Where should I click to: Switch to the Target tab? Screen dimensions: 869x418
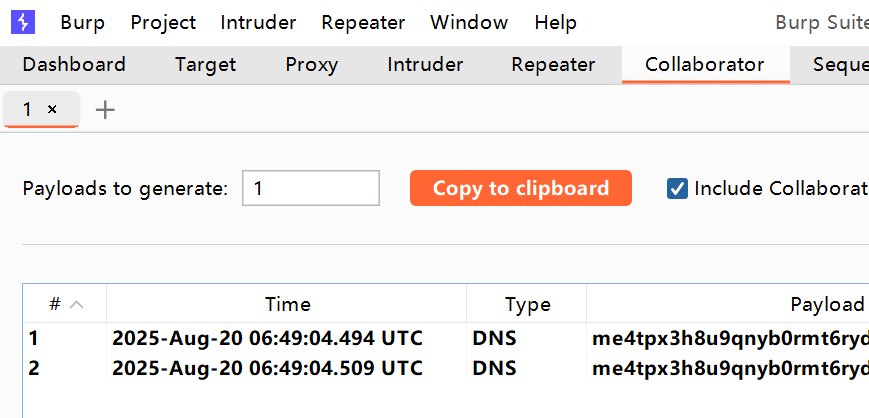click(206, 65)
